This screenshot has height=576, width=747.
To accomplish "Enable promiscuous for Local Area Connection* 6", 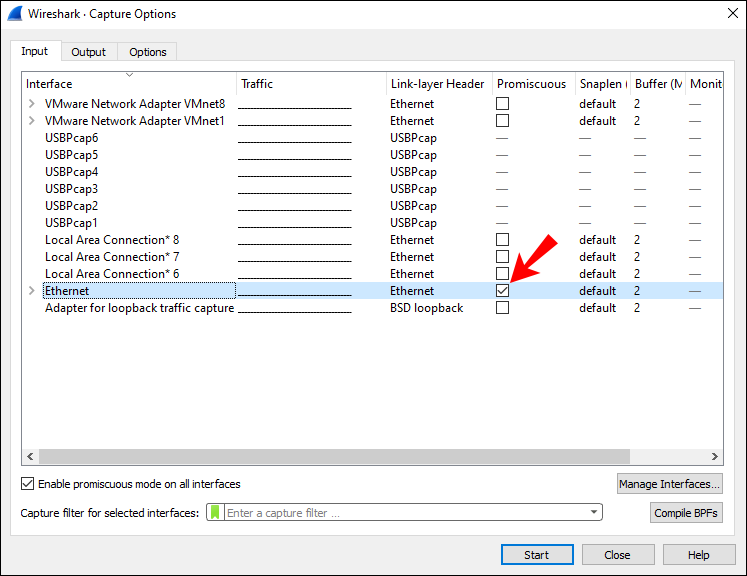I will pos(502,274).
